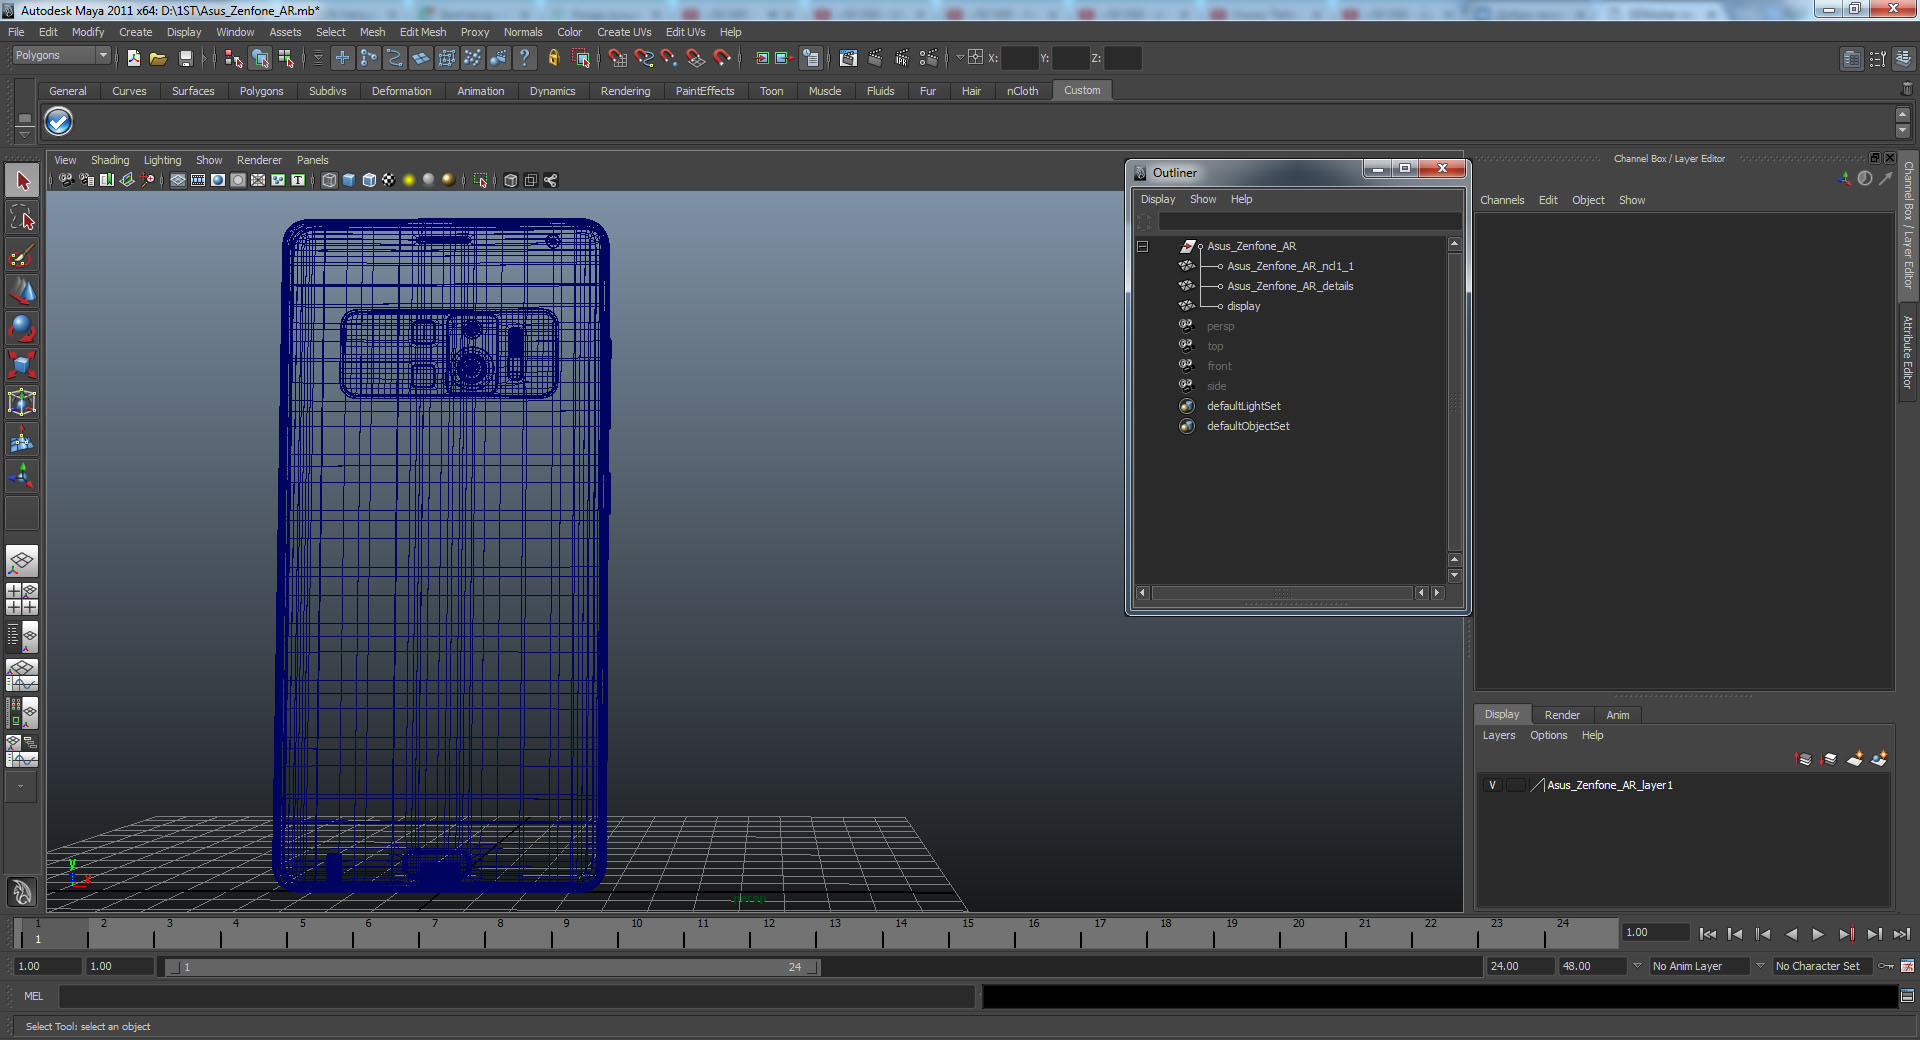The width and height of the screenshot is (1920, 1040).
Task: Render current frame clapper icon
Action: [x=875, y=58]
